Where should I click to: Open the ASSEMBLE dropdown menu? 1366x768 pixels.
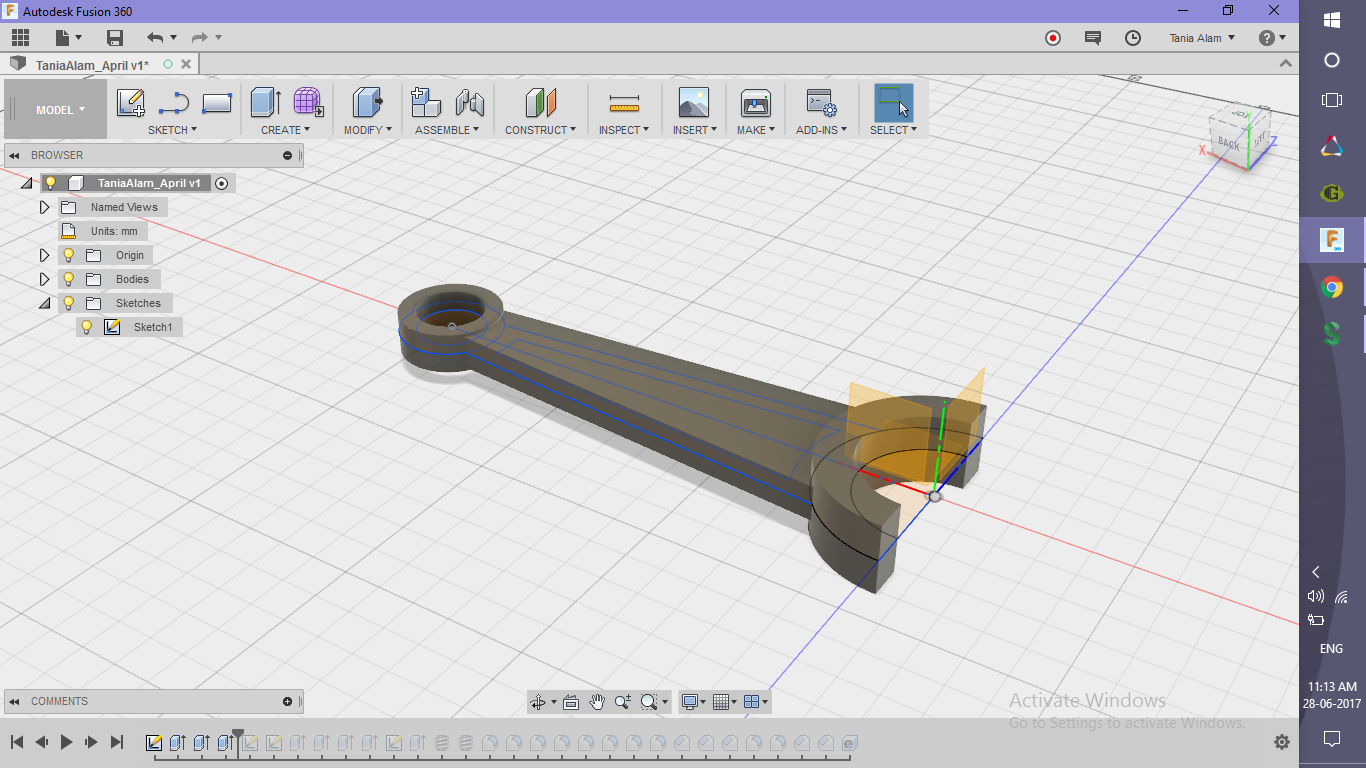coord(447,130)
